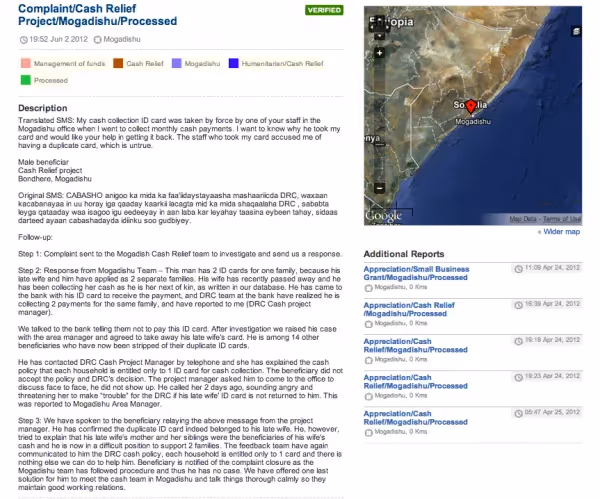Open the Apr 25, 2012 Appreciation report
The image size is (600, 499).
coord(416,418)
